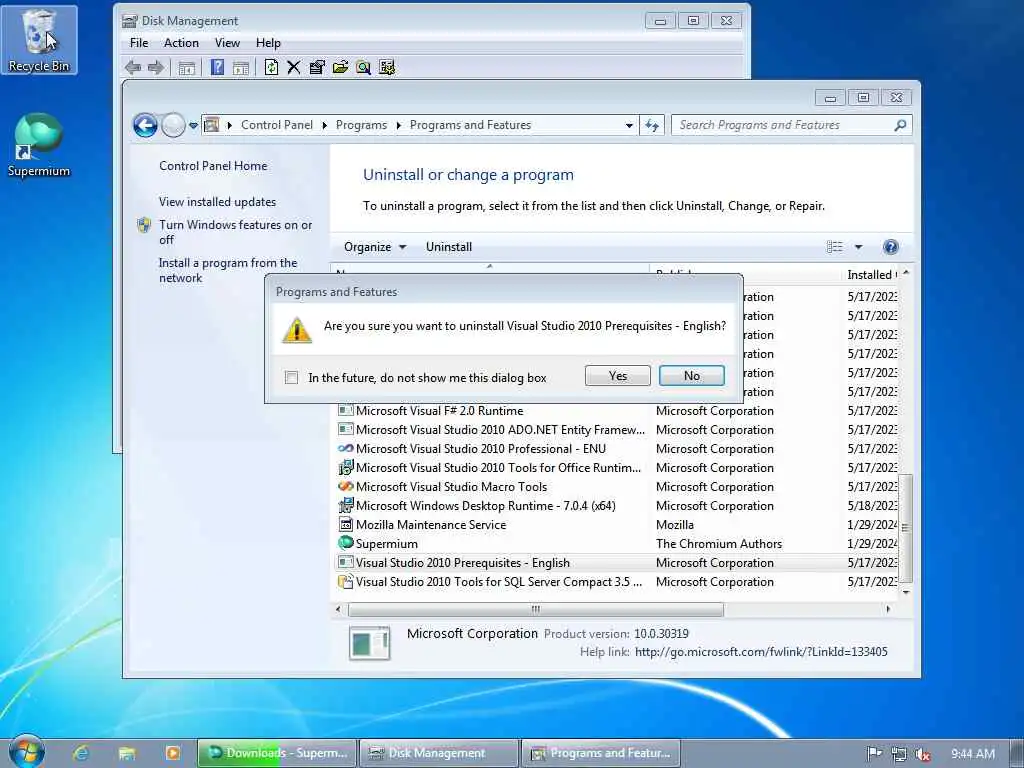Select Microsoft Visual Studio 2010 Professional - ENU
Viewport: 1024px width, 768px height.
tap(616, 449)
